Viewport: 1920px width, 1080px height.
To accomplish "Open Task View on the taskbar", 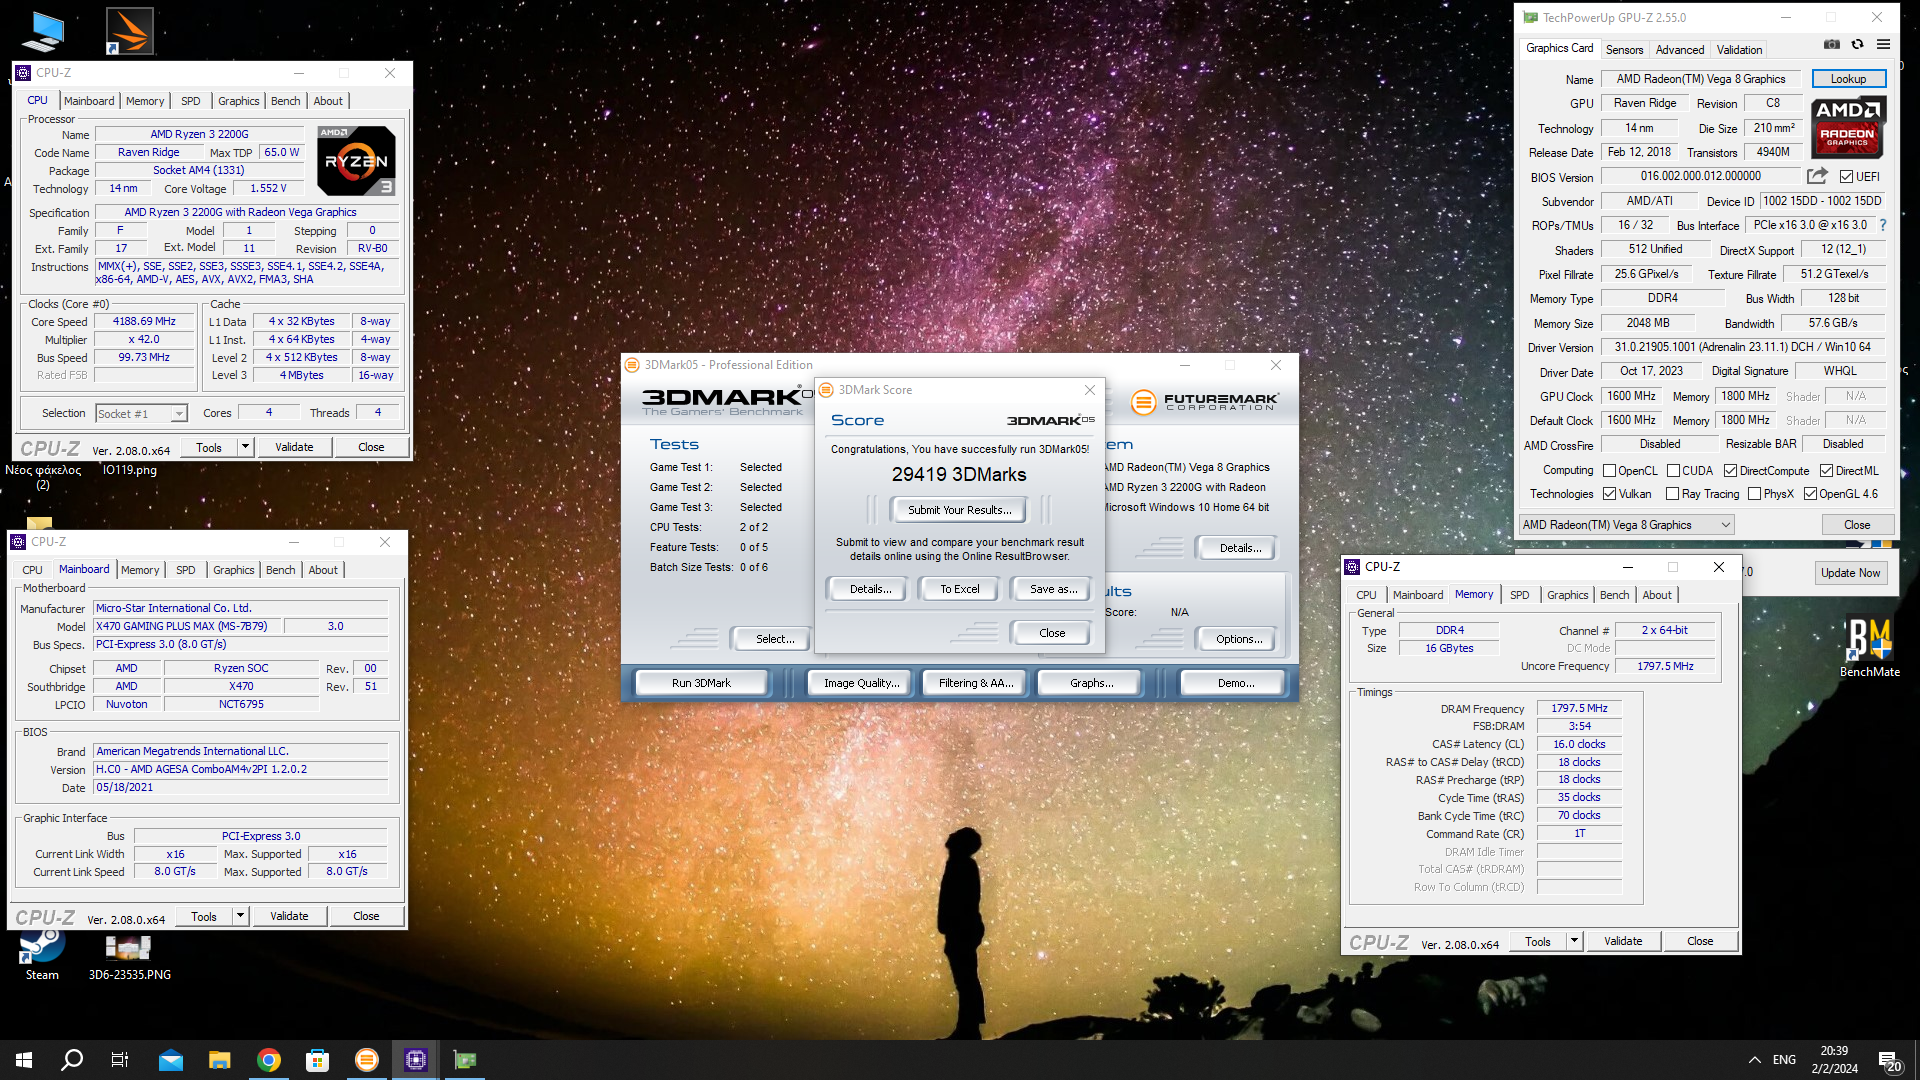I will [x=120, y=1060].
